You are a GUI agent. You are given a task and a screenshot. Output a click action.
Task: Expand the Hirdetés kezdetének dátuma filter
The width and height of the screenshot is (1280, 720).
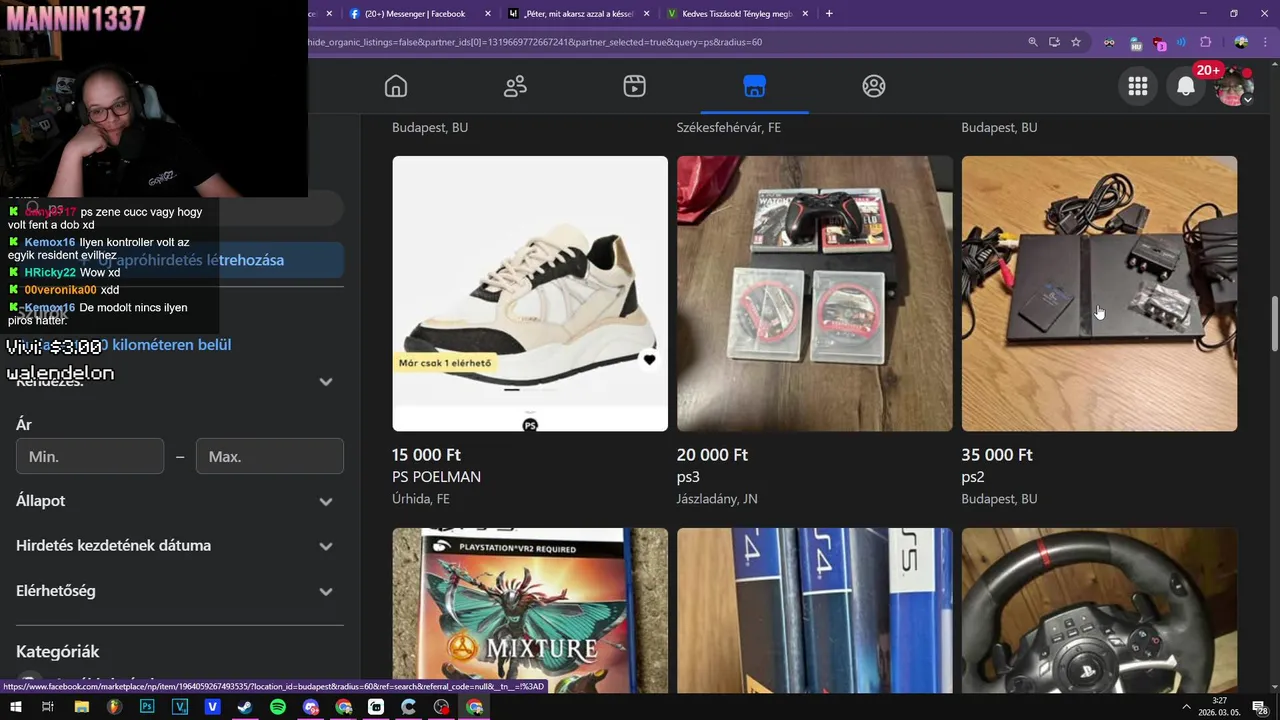click(180, 545)
